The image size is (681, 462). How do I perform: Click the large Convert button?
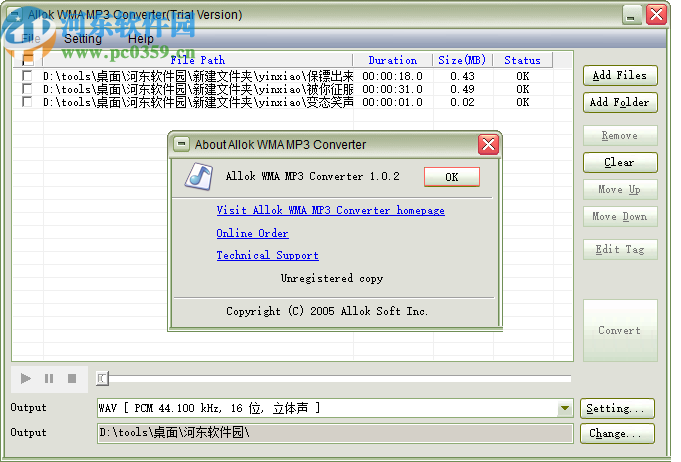[620, 330]
